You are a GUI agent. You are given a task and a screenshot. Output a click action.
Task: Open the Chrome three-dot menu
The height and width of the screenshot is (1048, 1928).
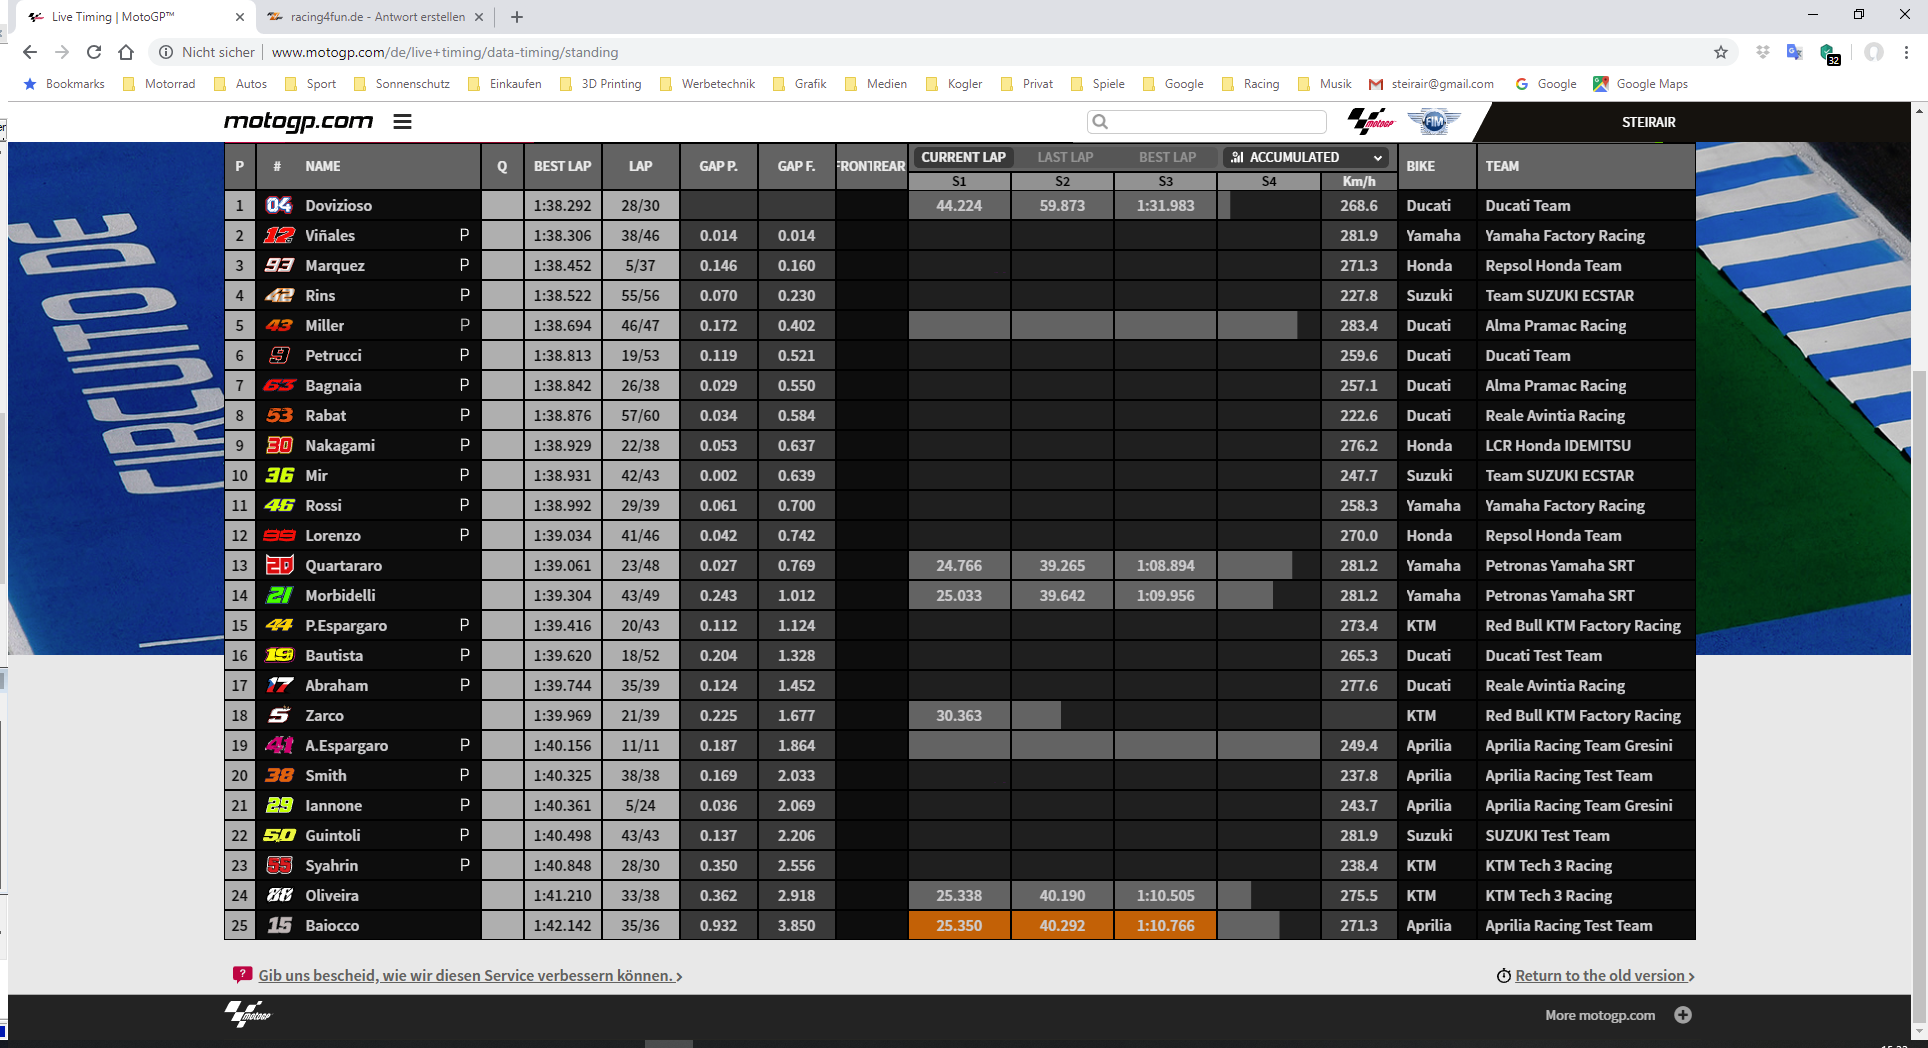pyautogui.click(x=1906, y=52)
